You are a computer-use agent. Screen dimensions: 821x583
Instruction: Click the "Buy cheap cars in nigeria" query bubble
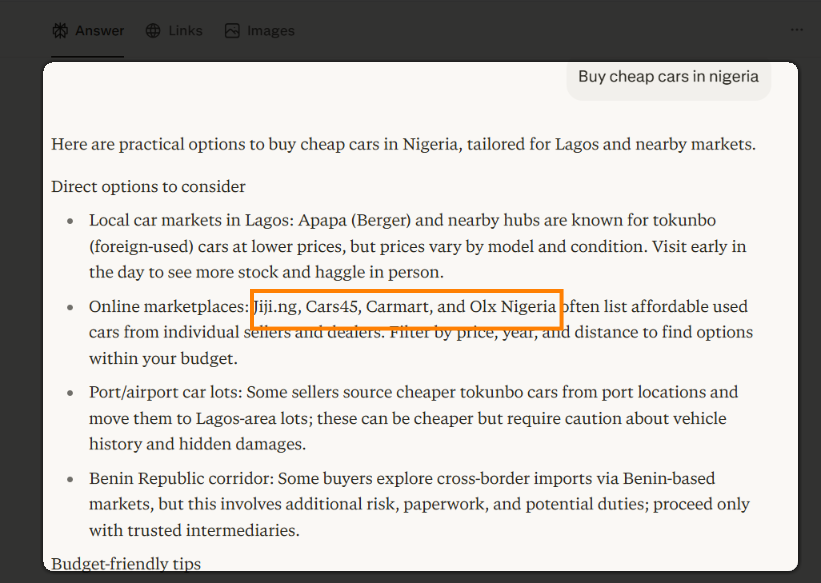click(669, 78)
